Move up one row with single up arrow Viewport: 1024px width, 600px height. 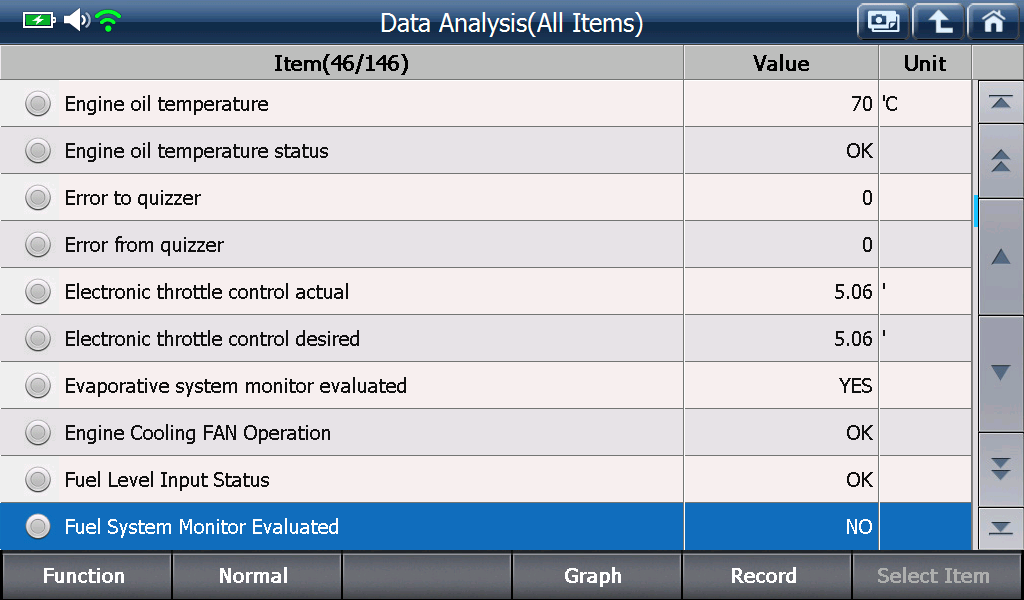click(1000, 257)
